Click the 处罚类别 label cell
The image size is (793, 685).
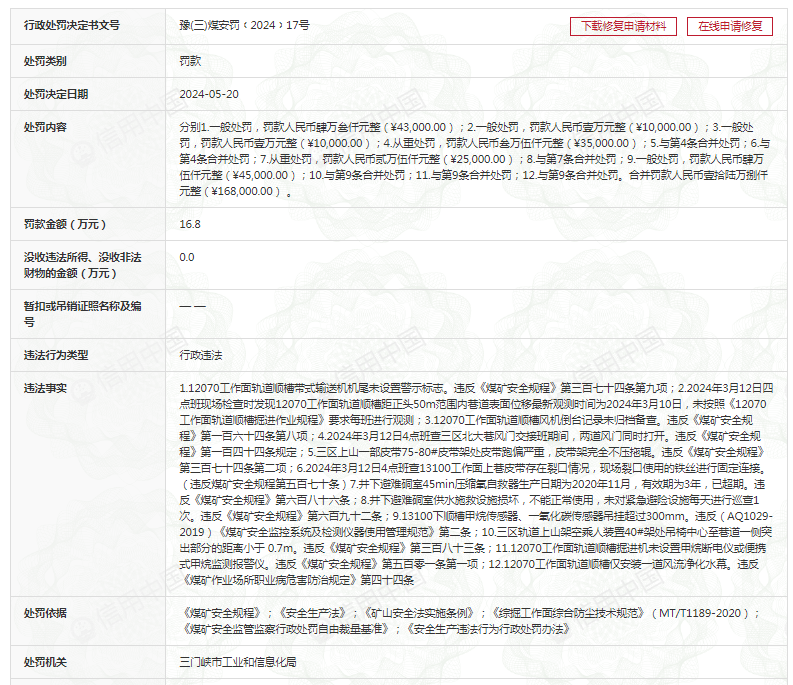click(x=46, y=61)
